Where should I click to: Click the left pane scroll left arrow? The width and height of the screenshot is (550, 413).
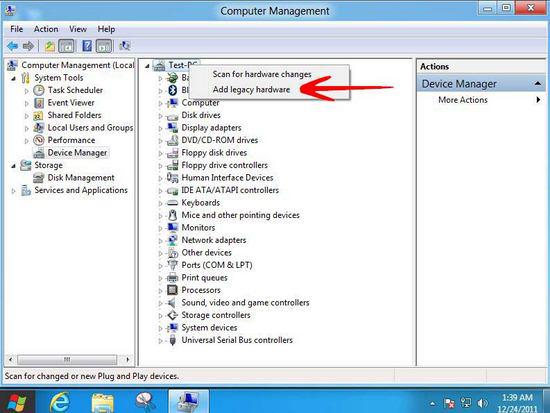11,359
